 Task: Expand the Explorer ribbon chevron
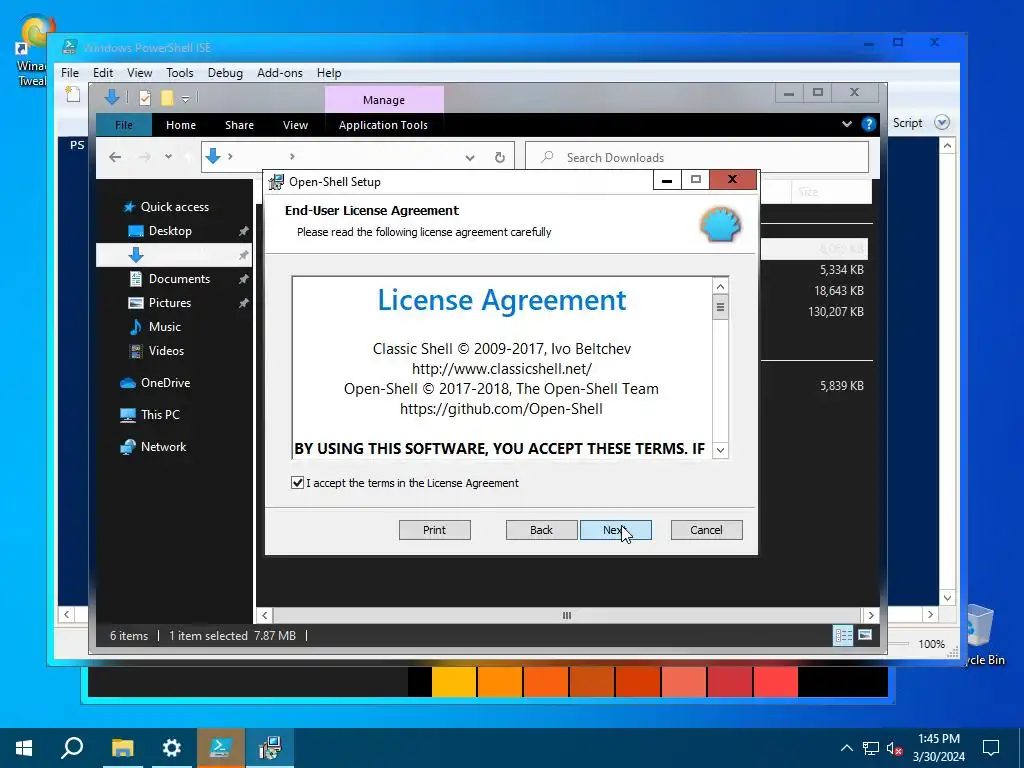[847, 123]
